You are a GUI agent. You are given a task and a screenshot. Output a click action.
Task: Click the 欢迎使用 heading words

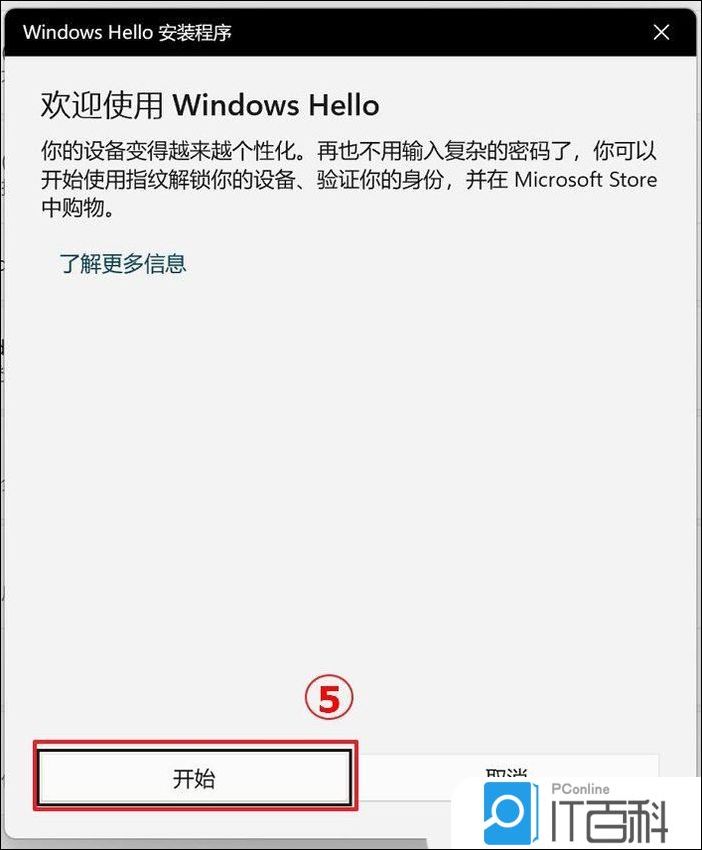coord(102,105)
